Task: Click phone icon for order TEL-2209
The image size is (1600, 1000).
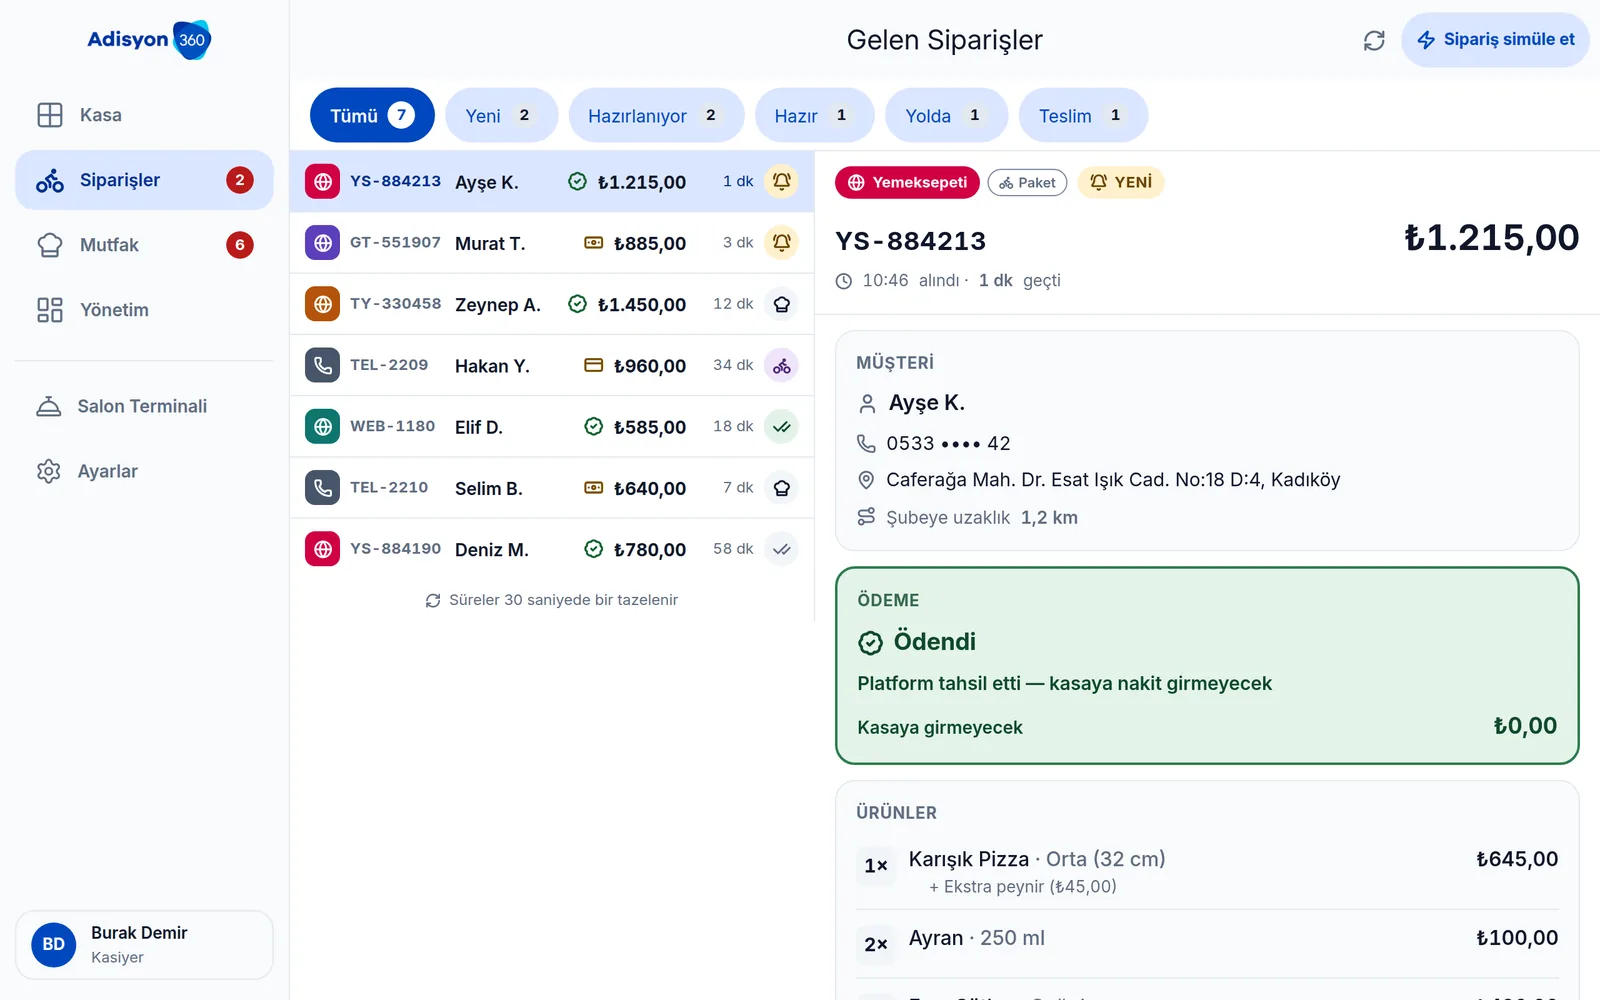Action: [322, 365]
